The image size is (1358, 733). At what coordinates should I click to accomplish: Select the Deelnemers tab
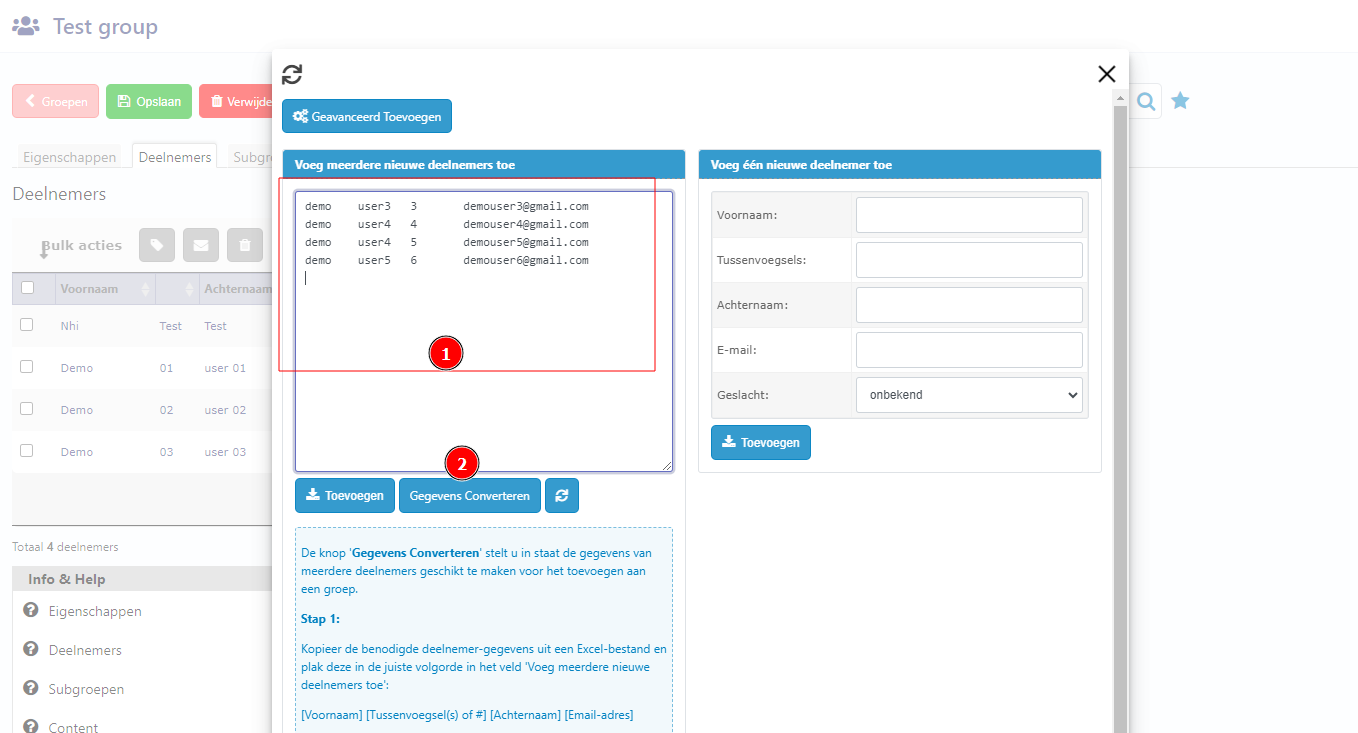(x=175, y=157)
